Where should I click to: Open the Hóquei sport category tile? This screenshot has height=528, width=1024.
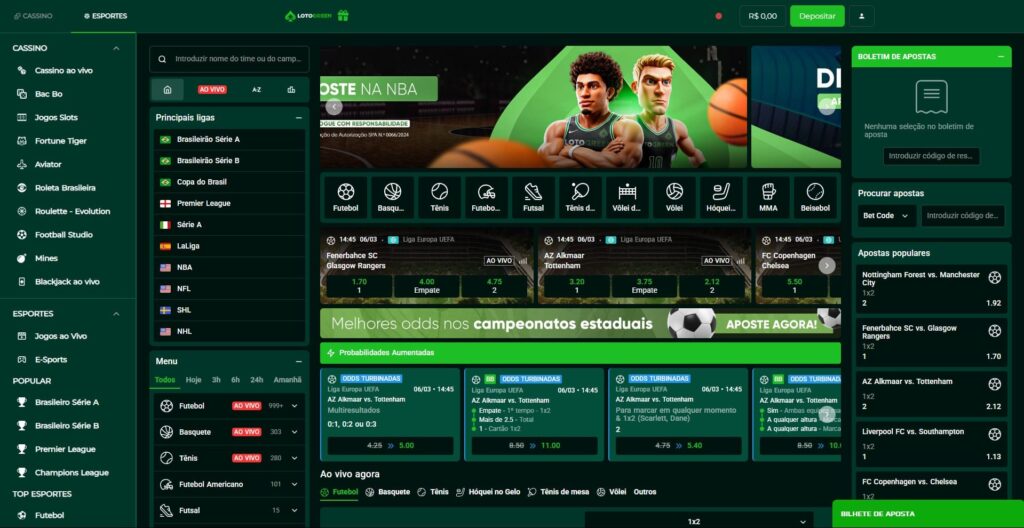[x=722, y=197]
